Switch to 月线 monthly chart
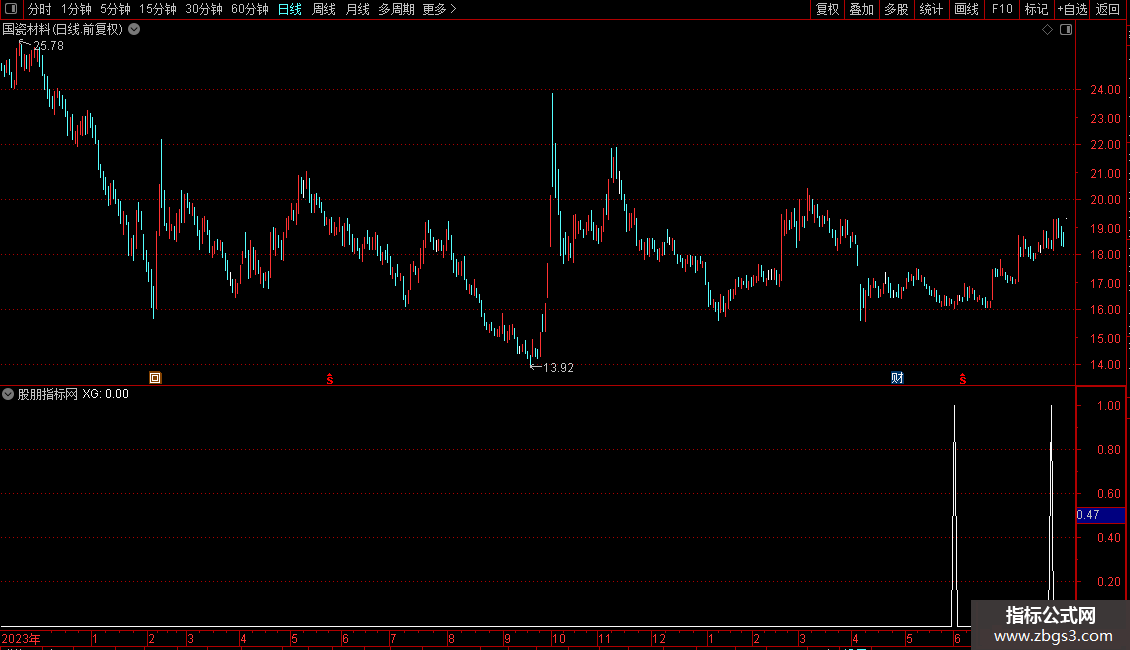Image resolution: width=1130 pixels, height=650 pixels. pyautogui.click(x=357, y=9)
